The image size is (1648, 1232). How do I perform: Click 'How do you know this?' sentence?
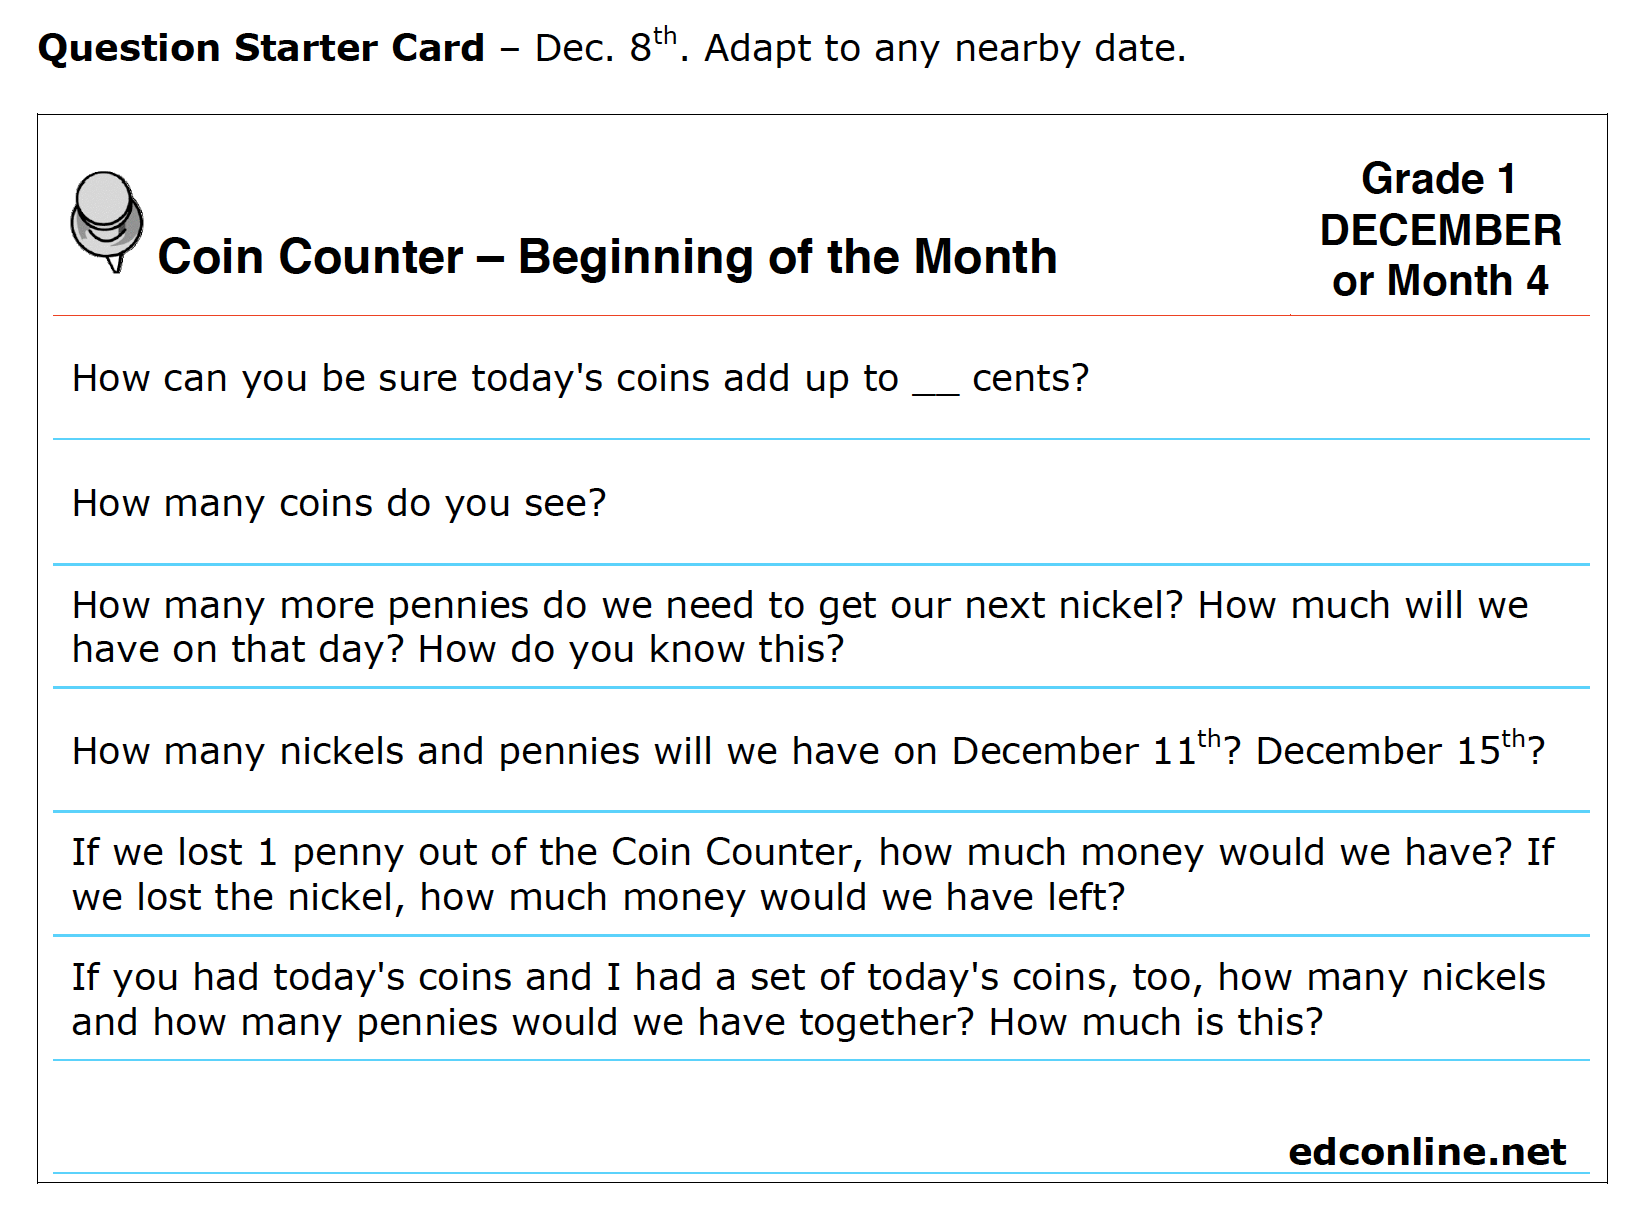coord(631,650)
